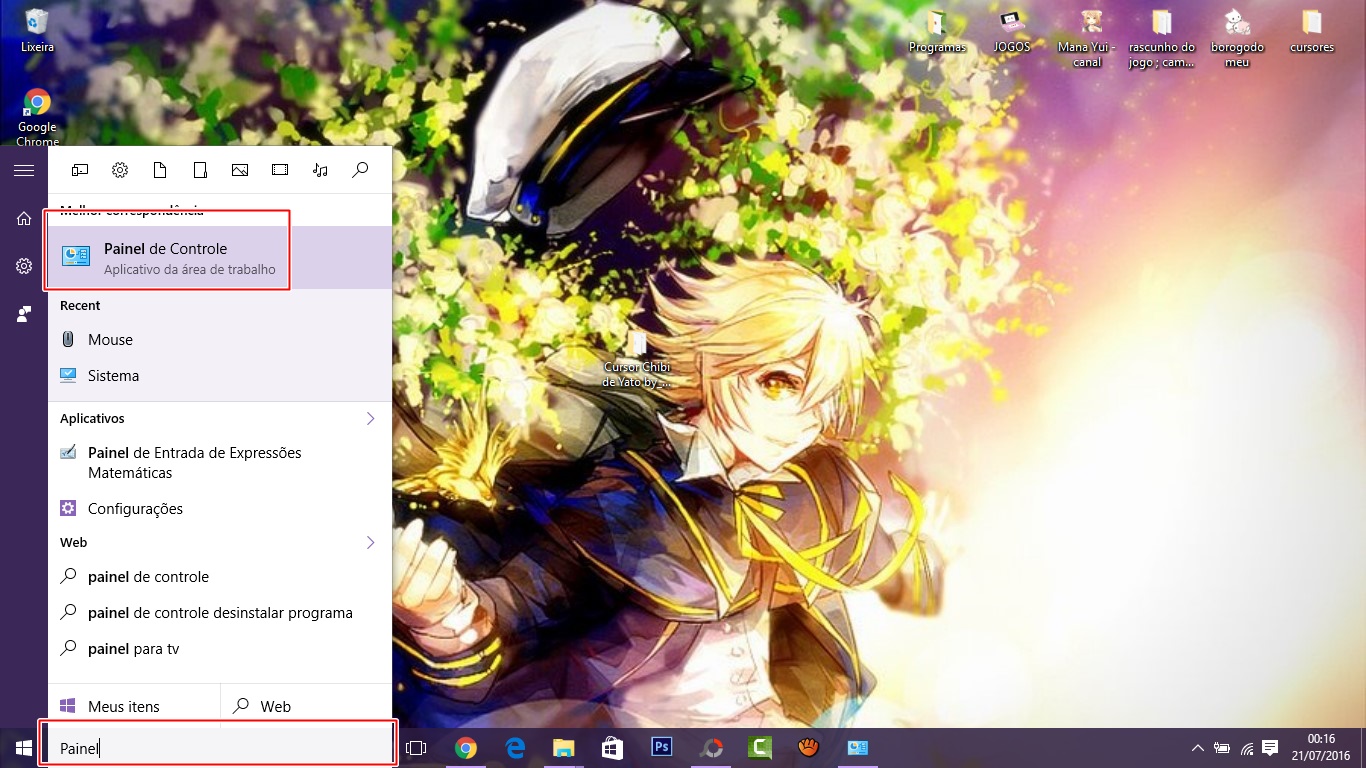Open Windows Store from taskbar
1366x768 pixels.
[x=612, y=748]
